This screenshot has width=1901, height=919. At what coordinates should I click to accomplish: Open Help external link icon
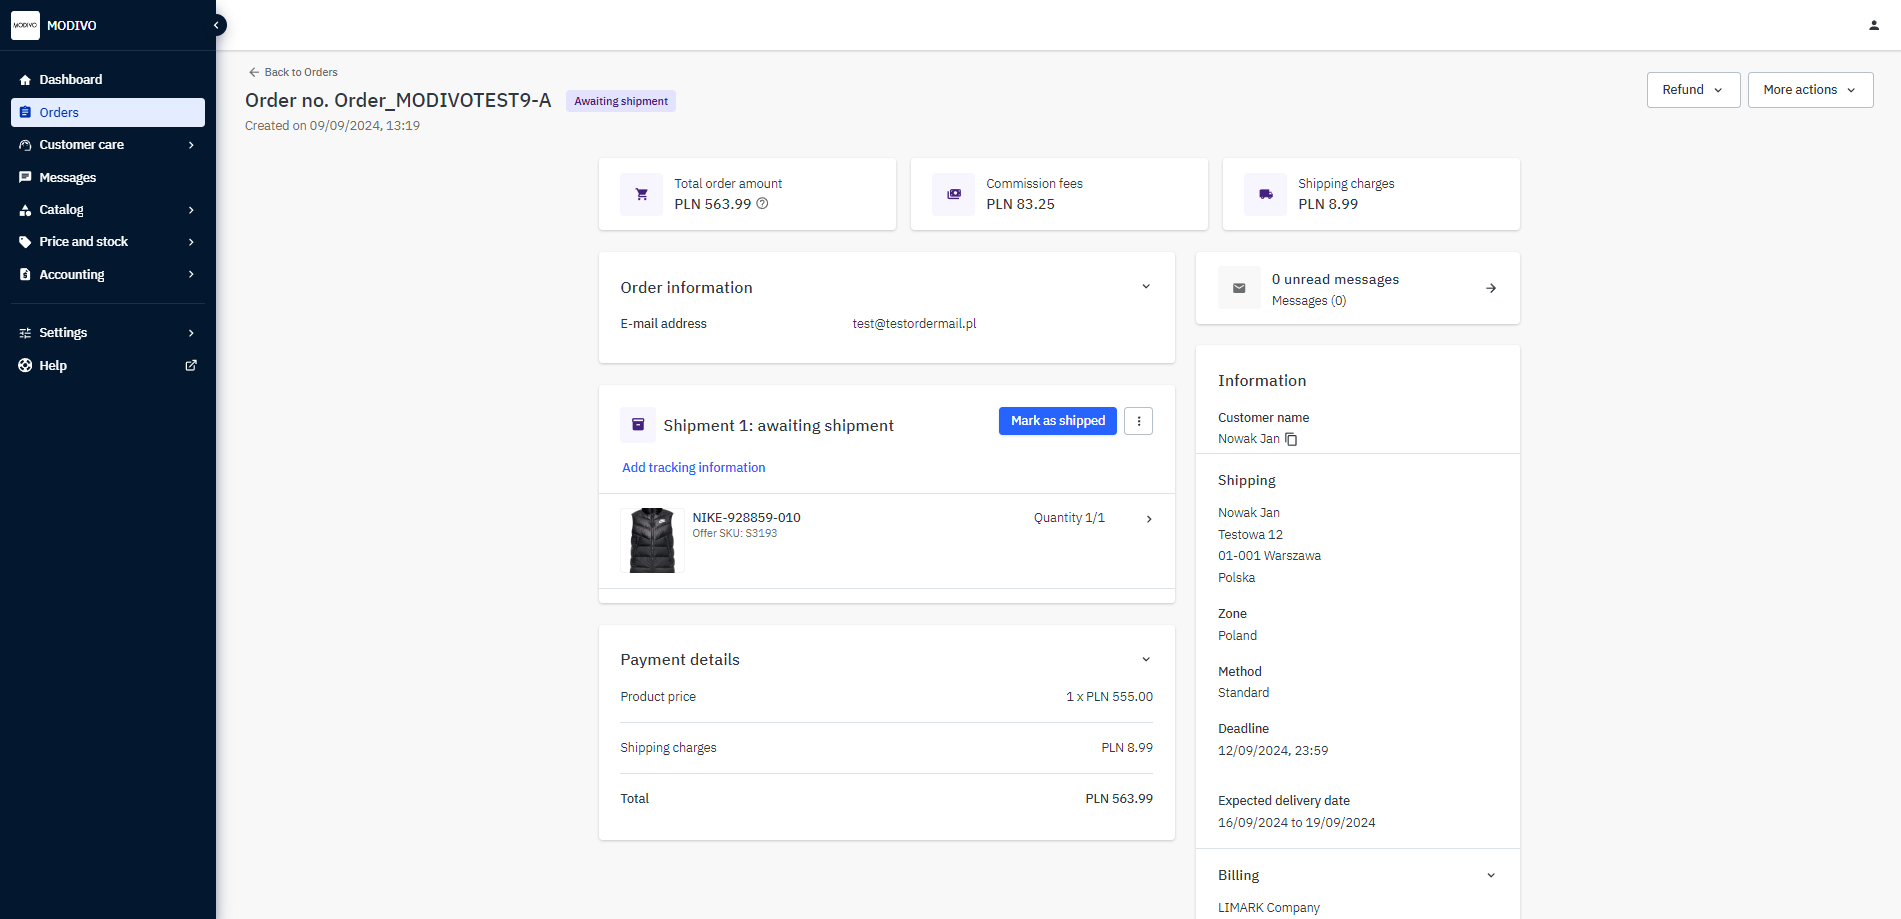tap(191, 366)
